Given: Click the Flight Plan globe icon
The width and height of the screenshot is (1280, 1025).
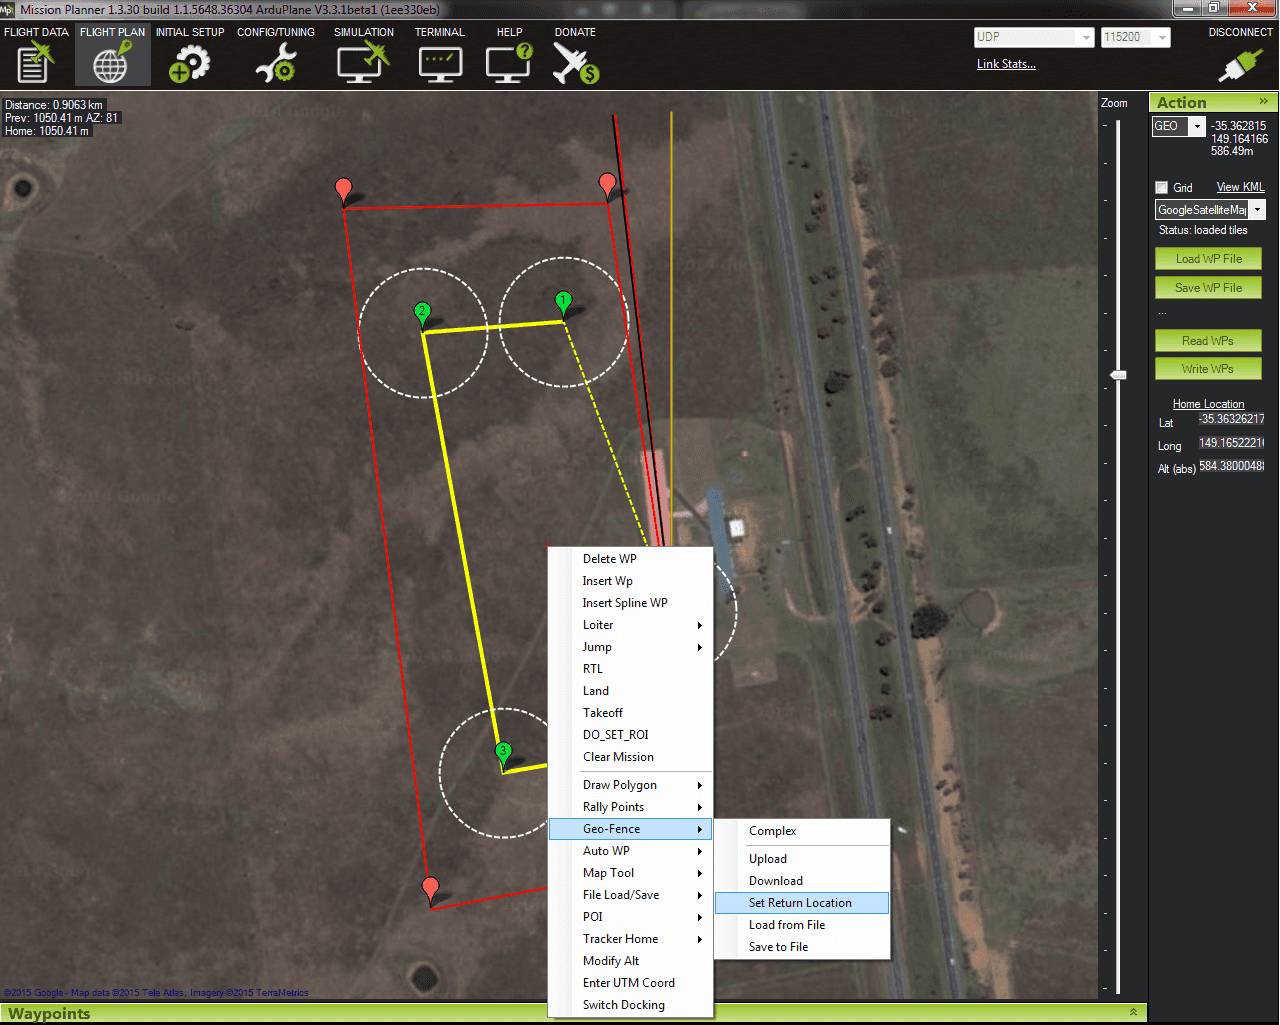Looking at the screenshot, I should click(x=112, y=62).
